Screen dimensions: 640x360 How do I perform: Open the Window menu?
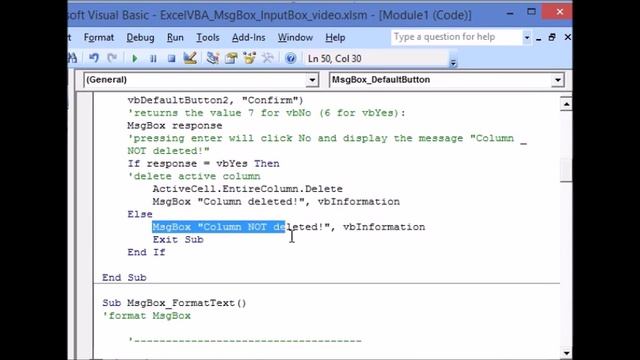click(x=295, y=38)
